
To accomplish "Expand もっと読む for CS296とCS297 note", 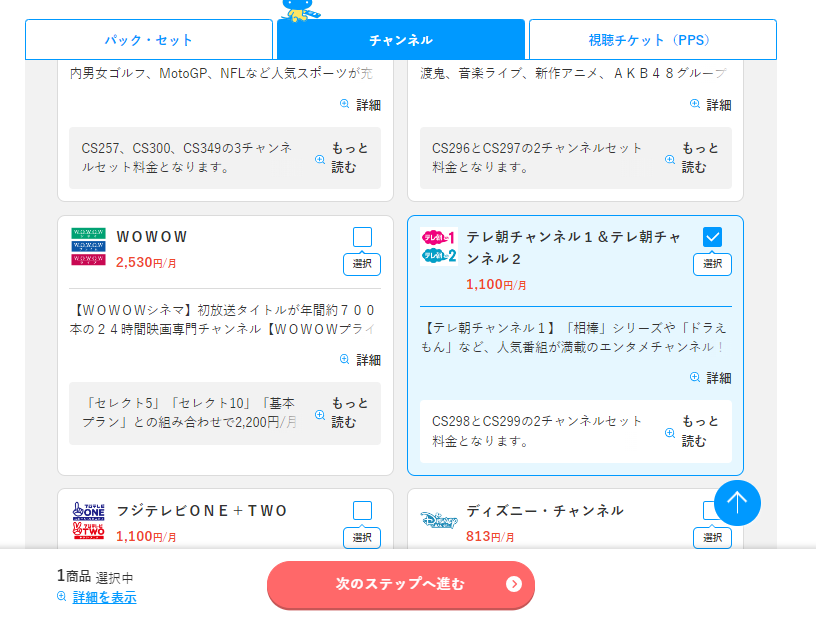I will [692, 158].
